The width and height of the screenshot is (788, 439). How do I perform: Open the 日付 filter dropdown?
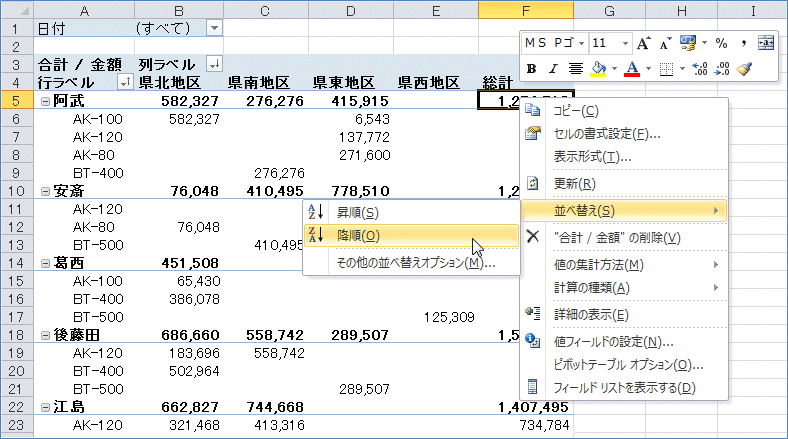click(215, 27)
